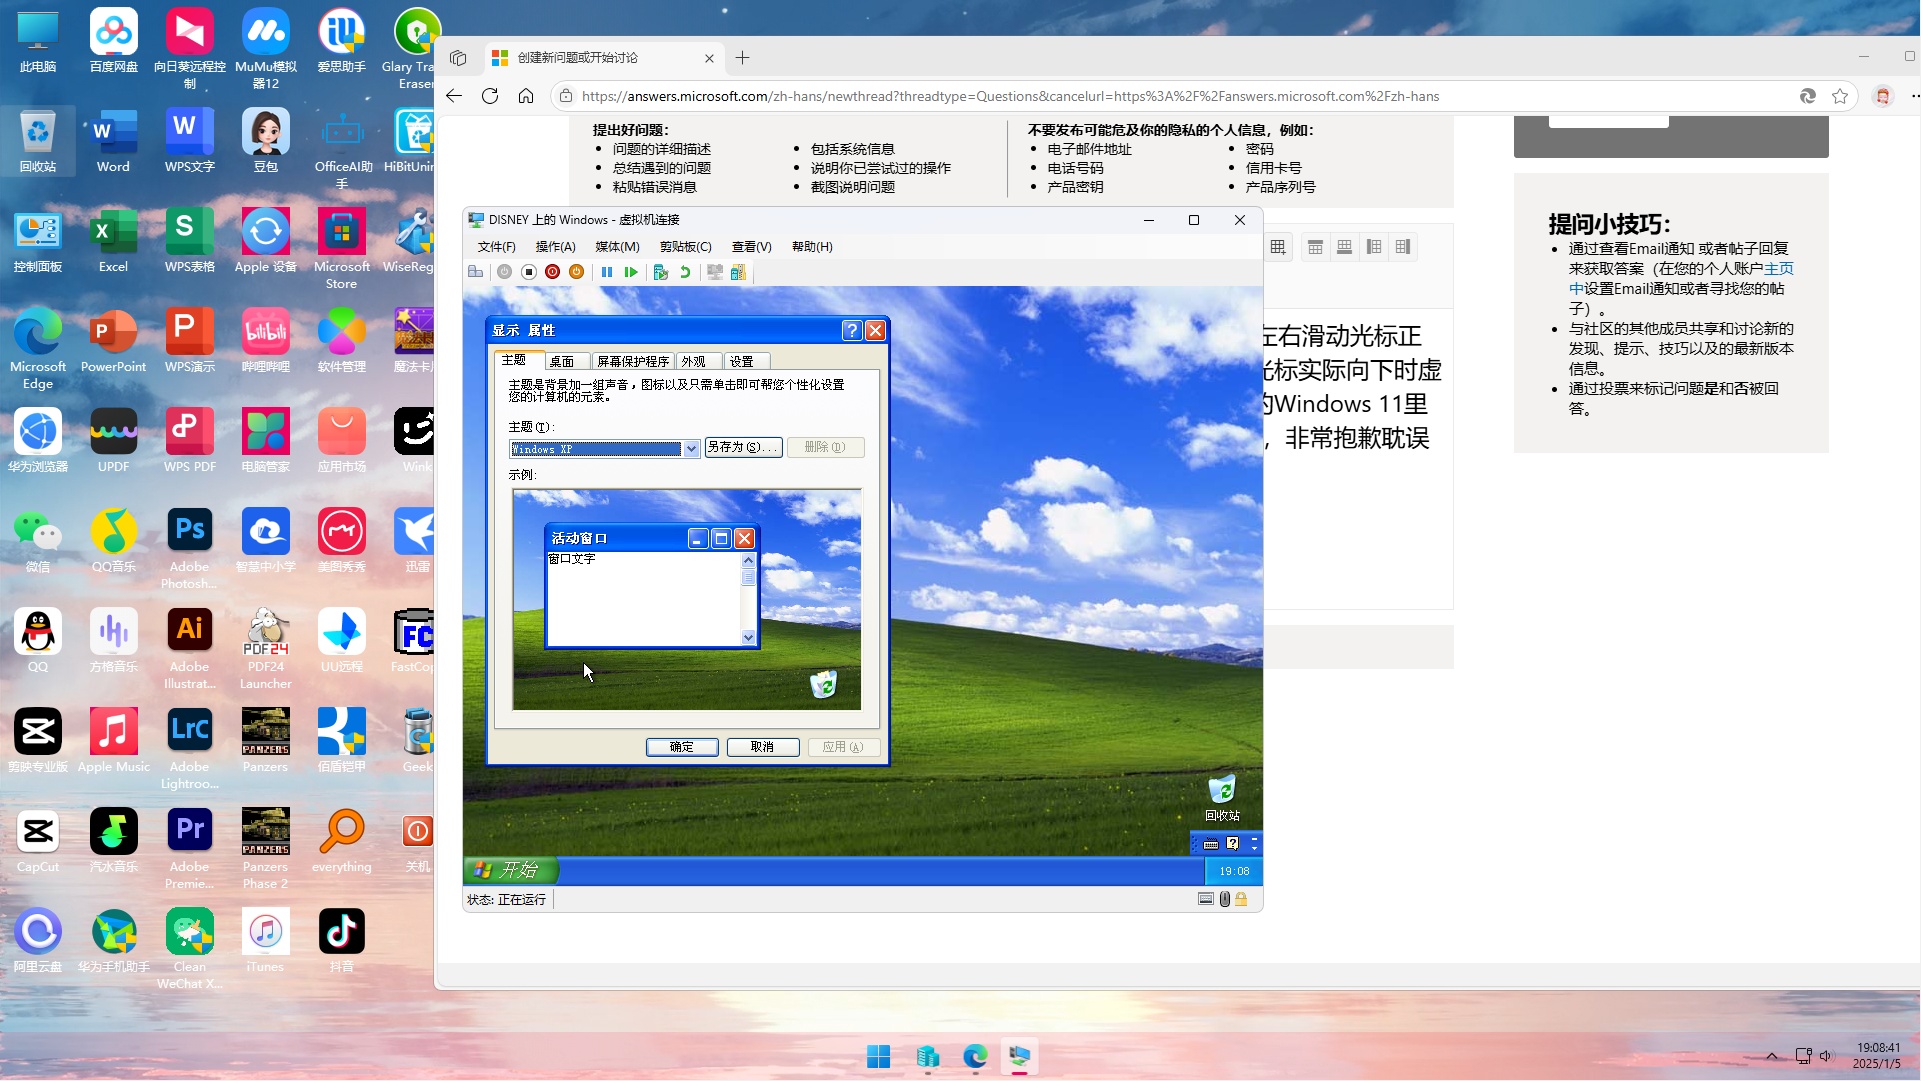Screen dimensions: 1921x1081
Task: Open Adobe Photoshop desktop icon
Action: [x=189, y=550]
